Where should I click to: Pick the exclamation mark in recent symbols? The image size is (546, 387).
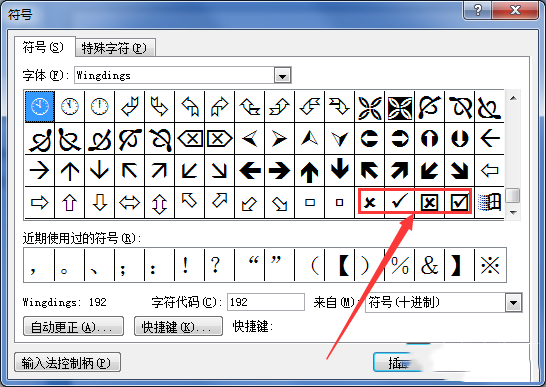point(189,265)
